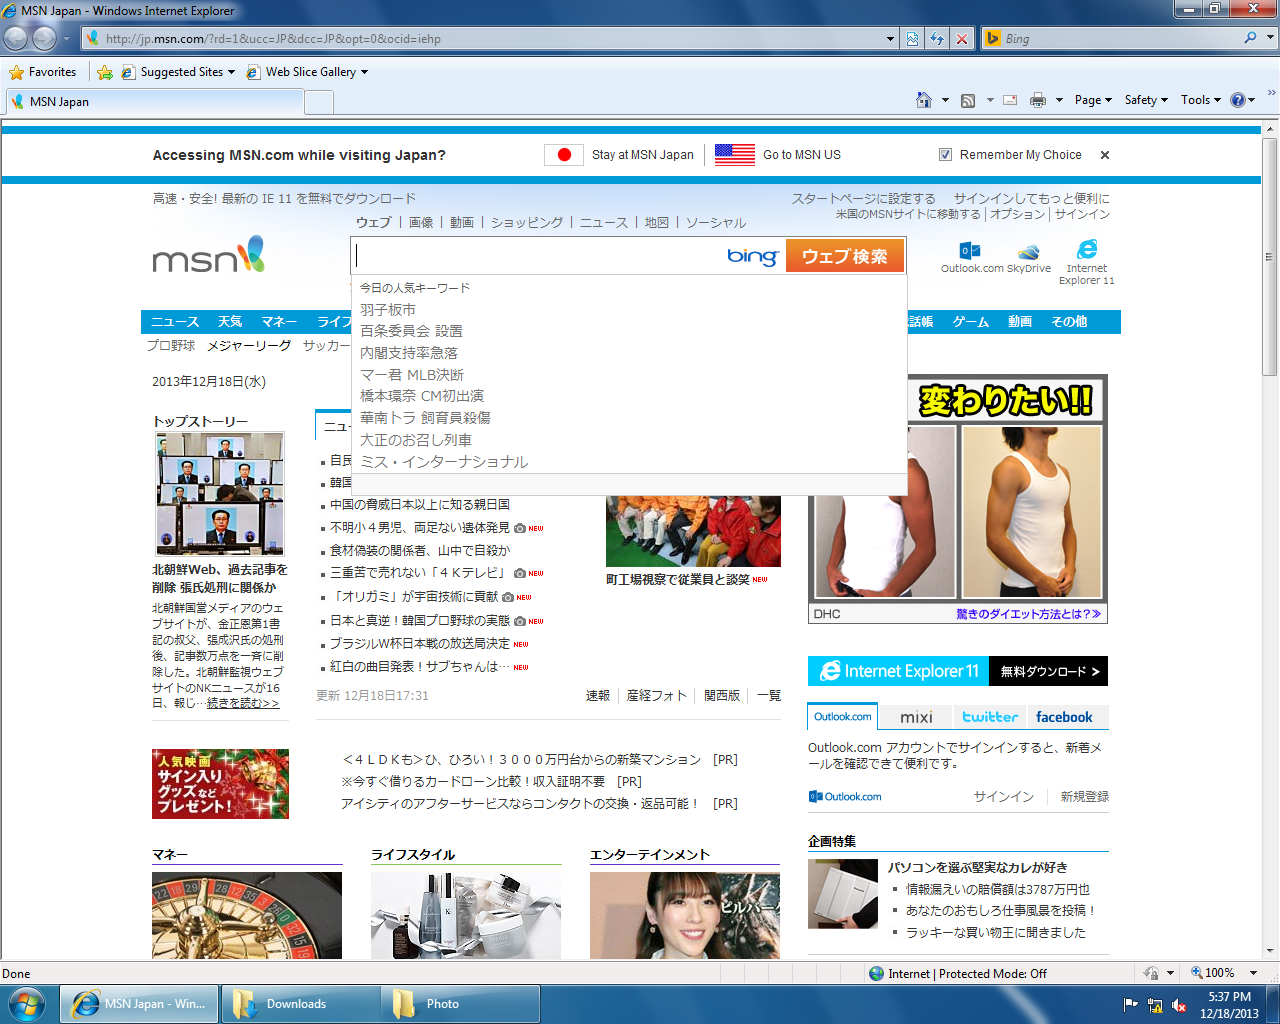This screenshot has height=1024, width=1280.
Task: Open the Internet Explorer 11 icon link
Action: 1087,250
